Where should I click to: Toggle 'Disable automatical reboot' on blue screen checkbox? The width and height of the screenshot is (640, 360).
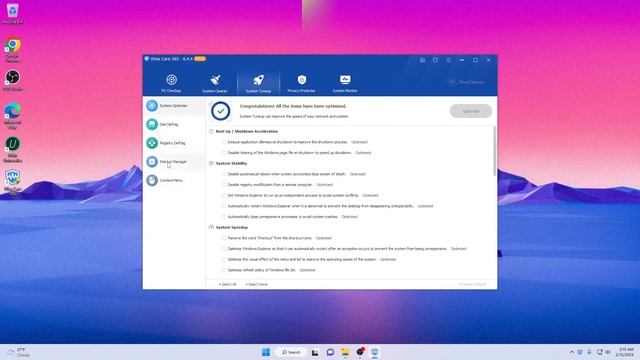224,174
